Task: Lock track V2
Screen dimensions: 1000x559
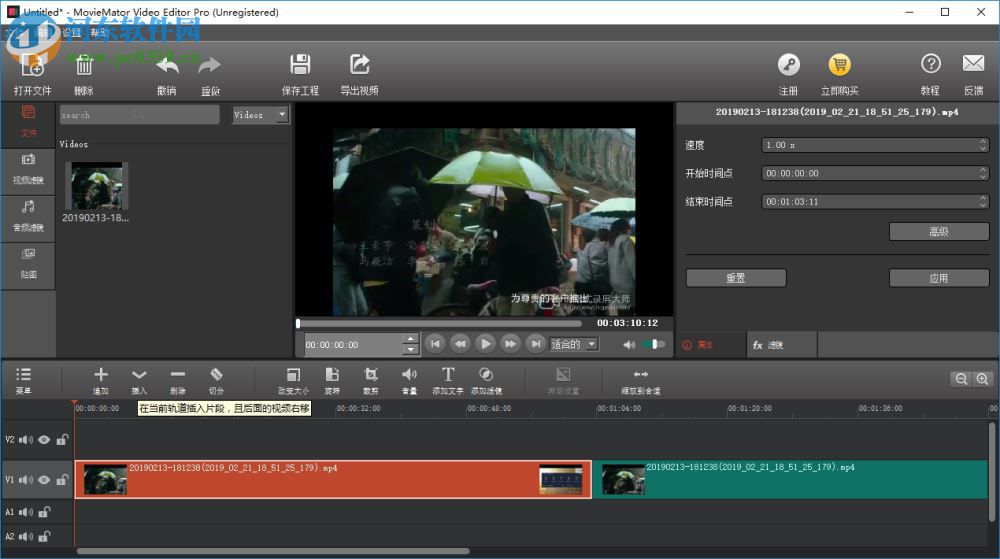Action: pyautogui.click(x=62, y=440)
